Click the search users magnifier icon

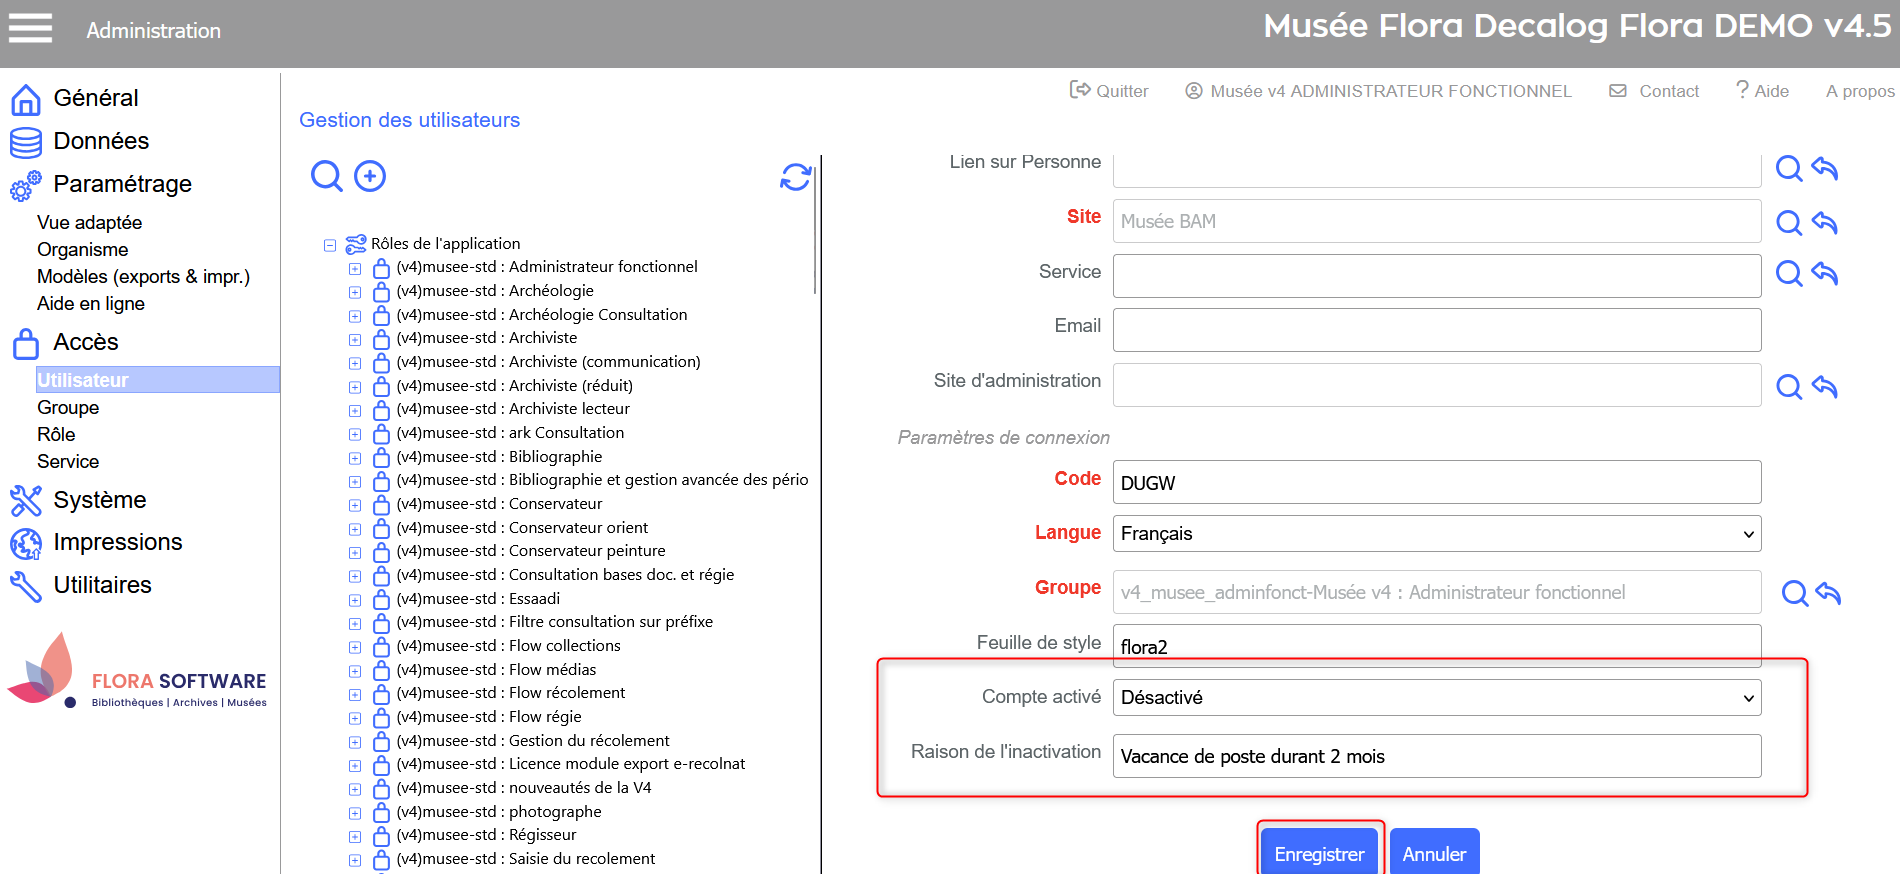pyautogui.click(x=326, y=176)
